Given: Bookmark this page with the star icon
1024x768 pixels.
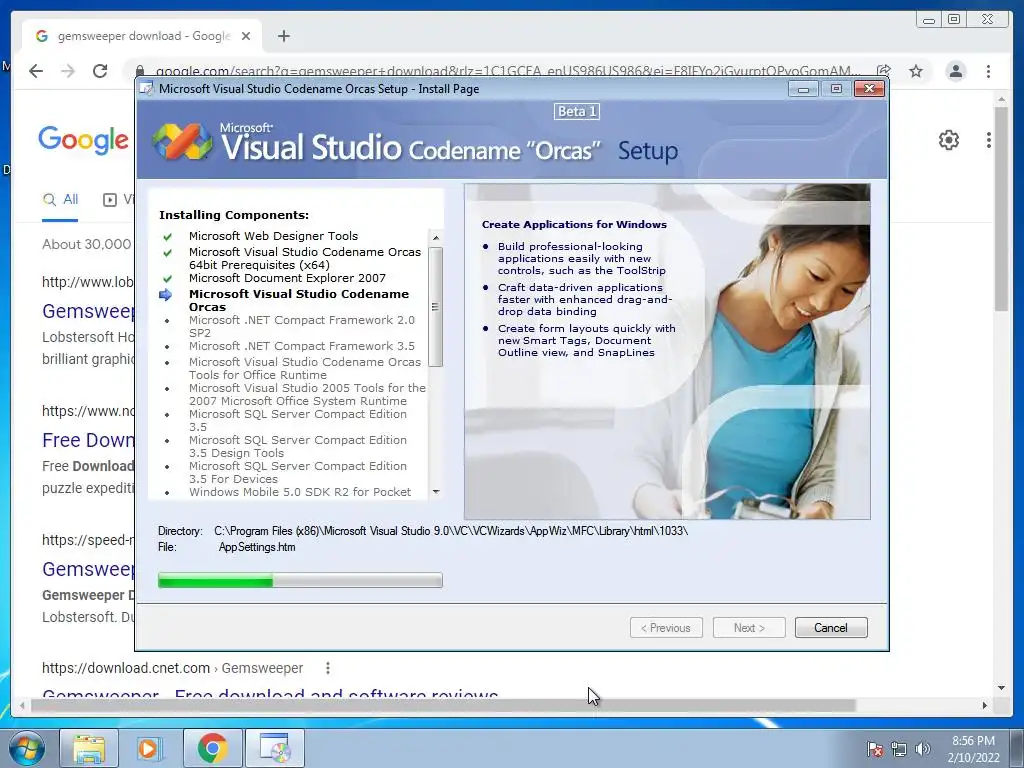Looking at the screenshot, I should coord(916,71).
